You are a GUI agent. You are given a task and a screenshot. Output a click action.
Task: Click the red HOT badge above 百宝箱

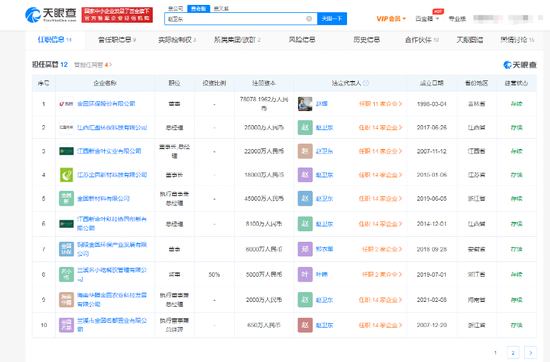pyautogui.click(x=438, y=11)
